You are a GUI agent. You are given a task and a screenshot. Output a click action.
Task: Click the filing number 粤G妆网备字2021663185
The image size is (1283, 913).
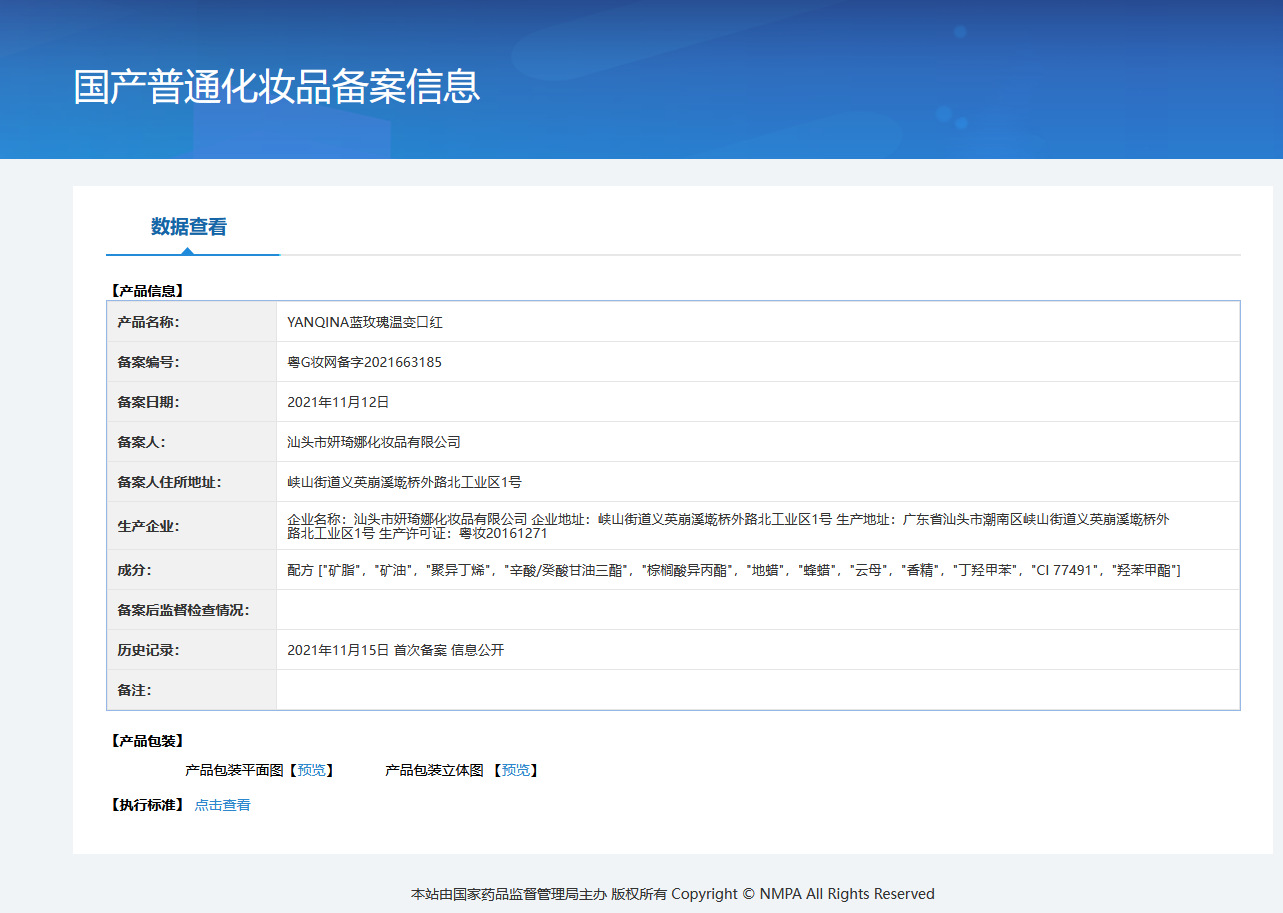coord(364,362)
